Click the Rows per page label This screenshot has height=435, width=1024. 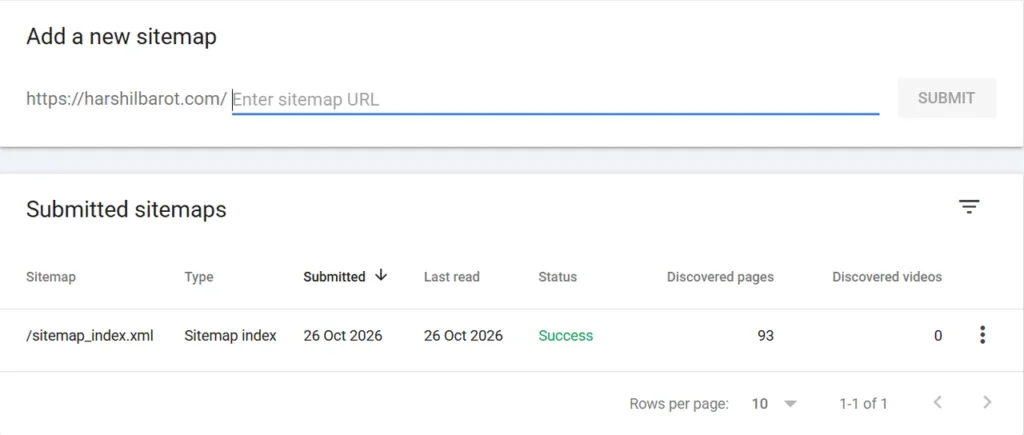click(x=679, y=404)
